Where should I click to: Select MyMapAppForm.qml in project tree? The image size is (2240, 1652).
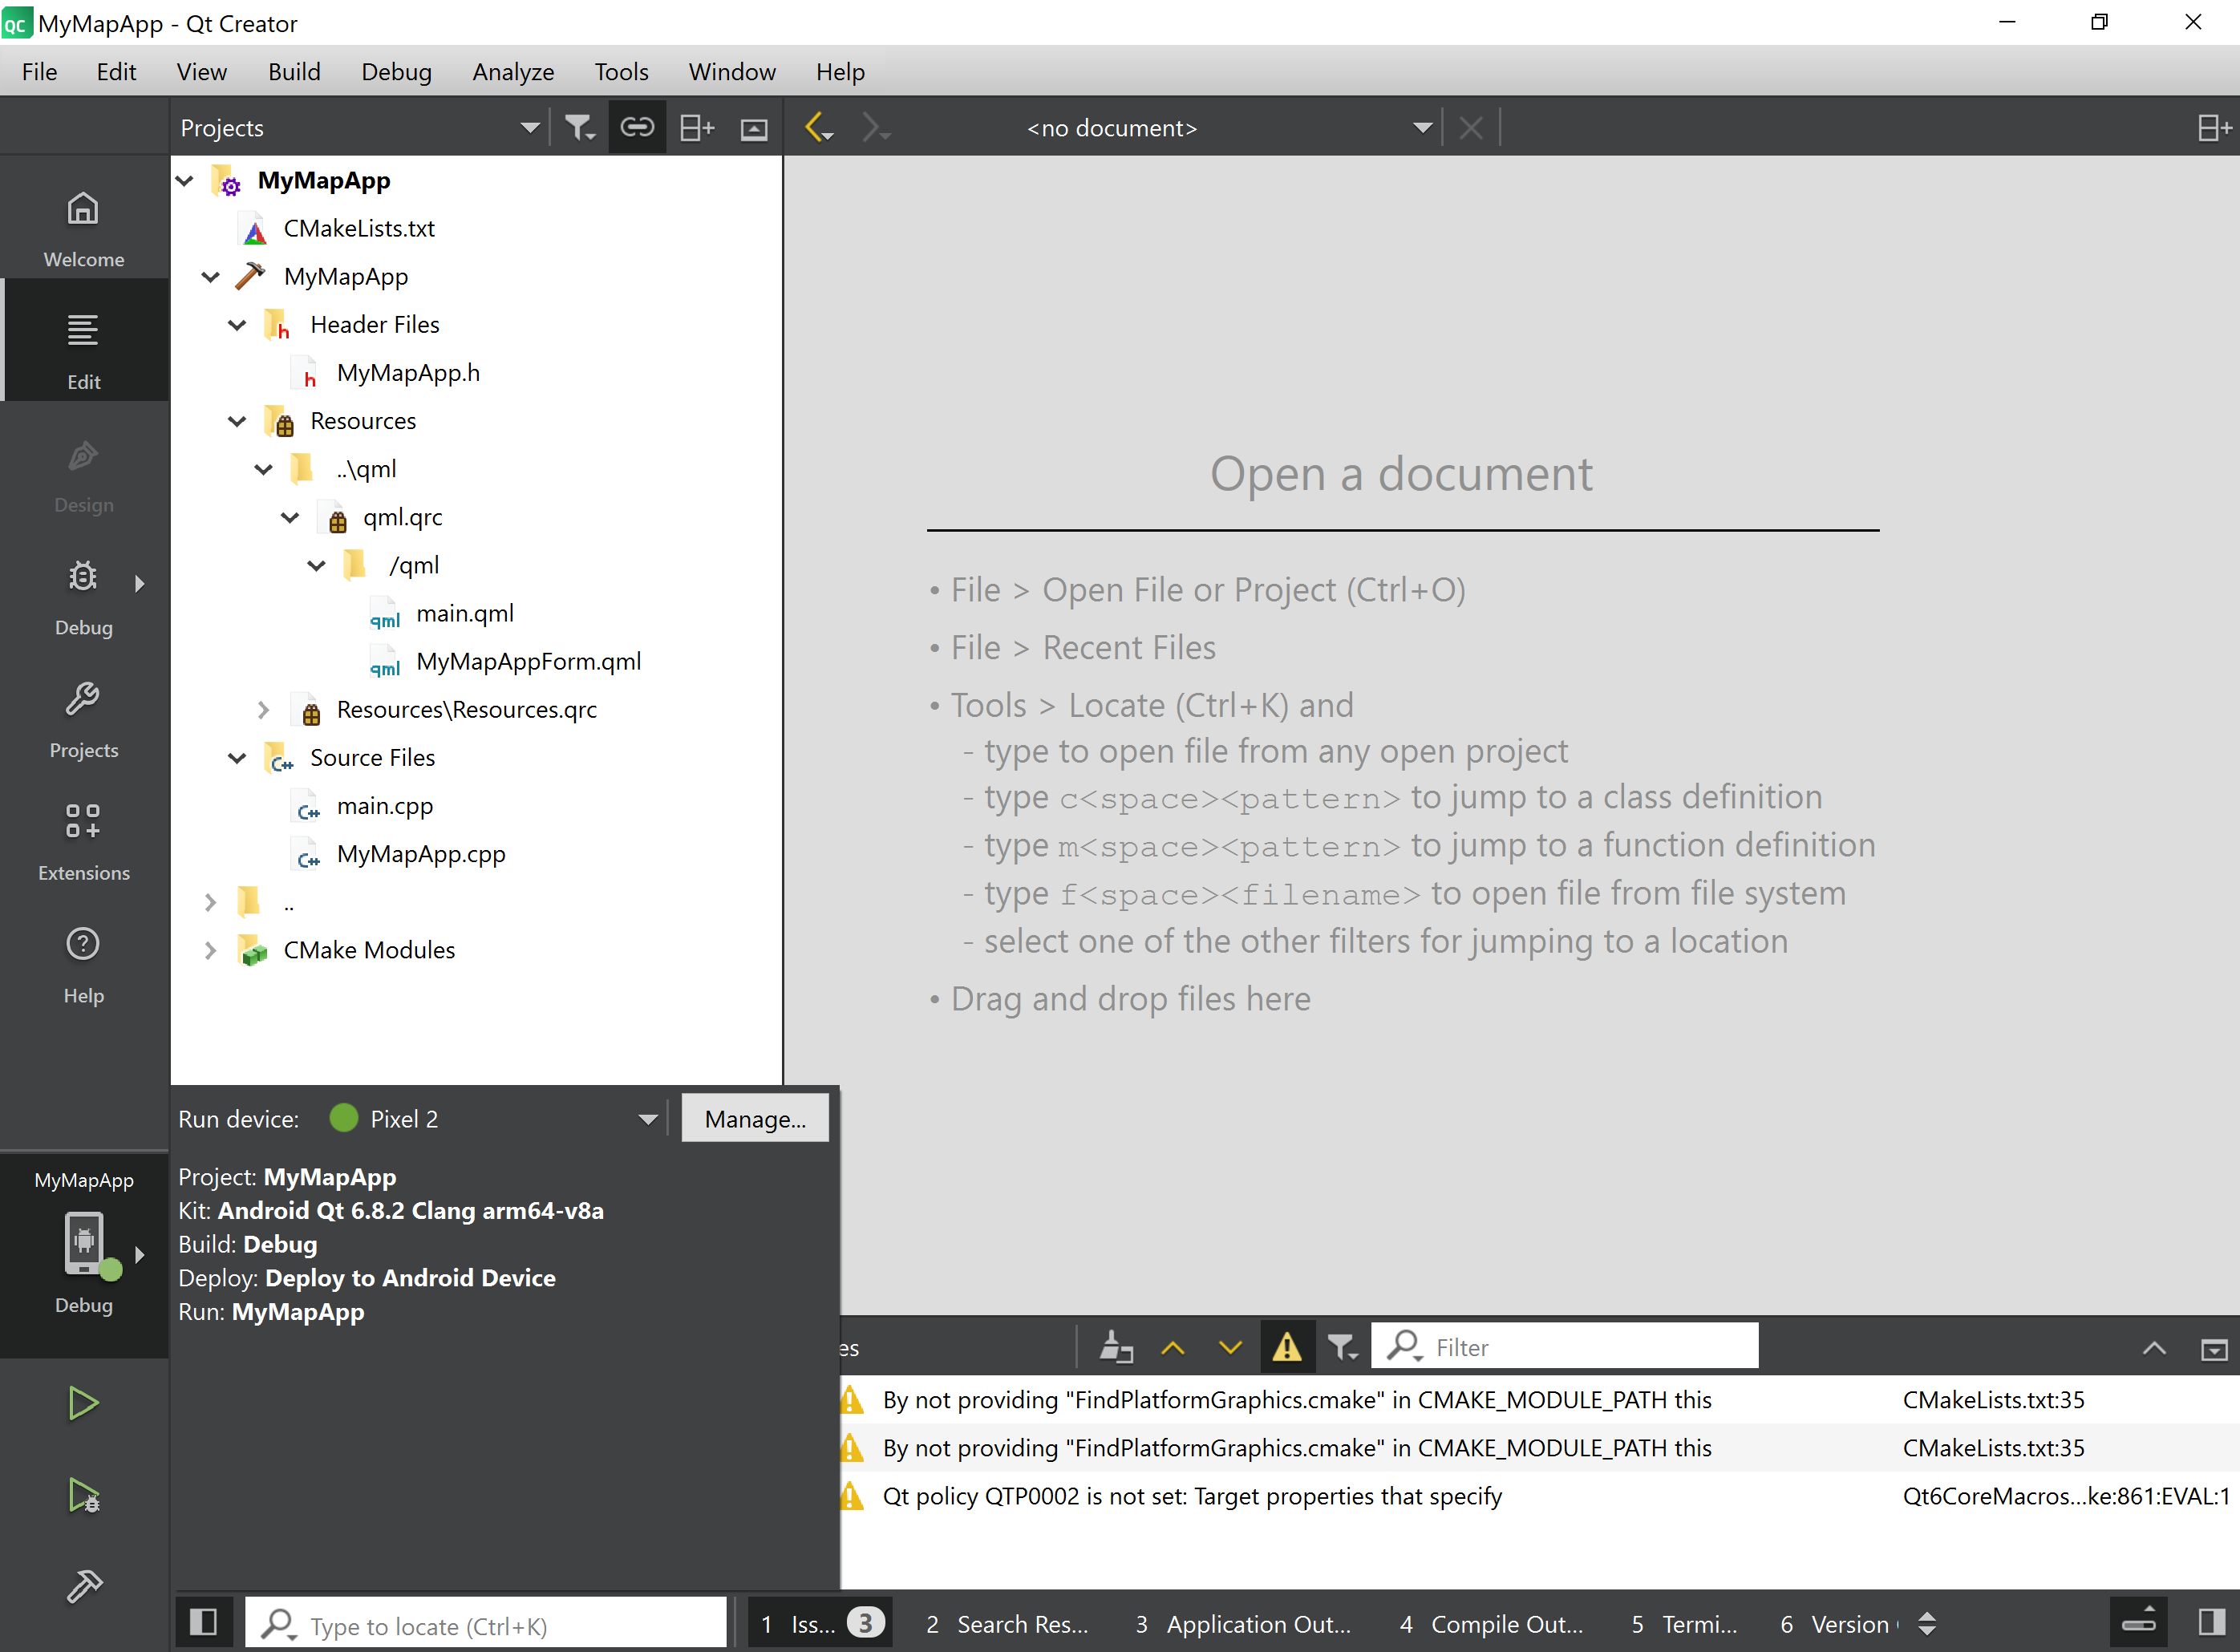point(527,661)
